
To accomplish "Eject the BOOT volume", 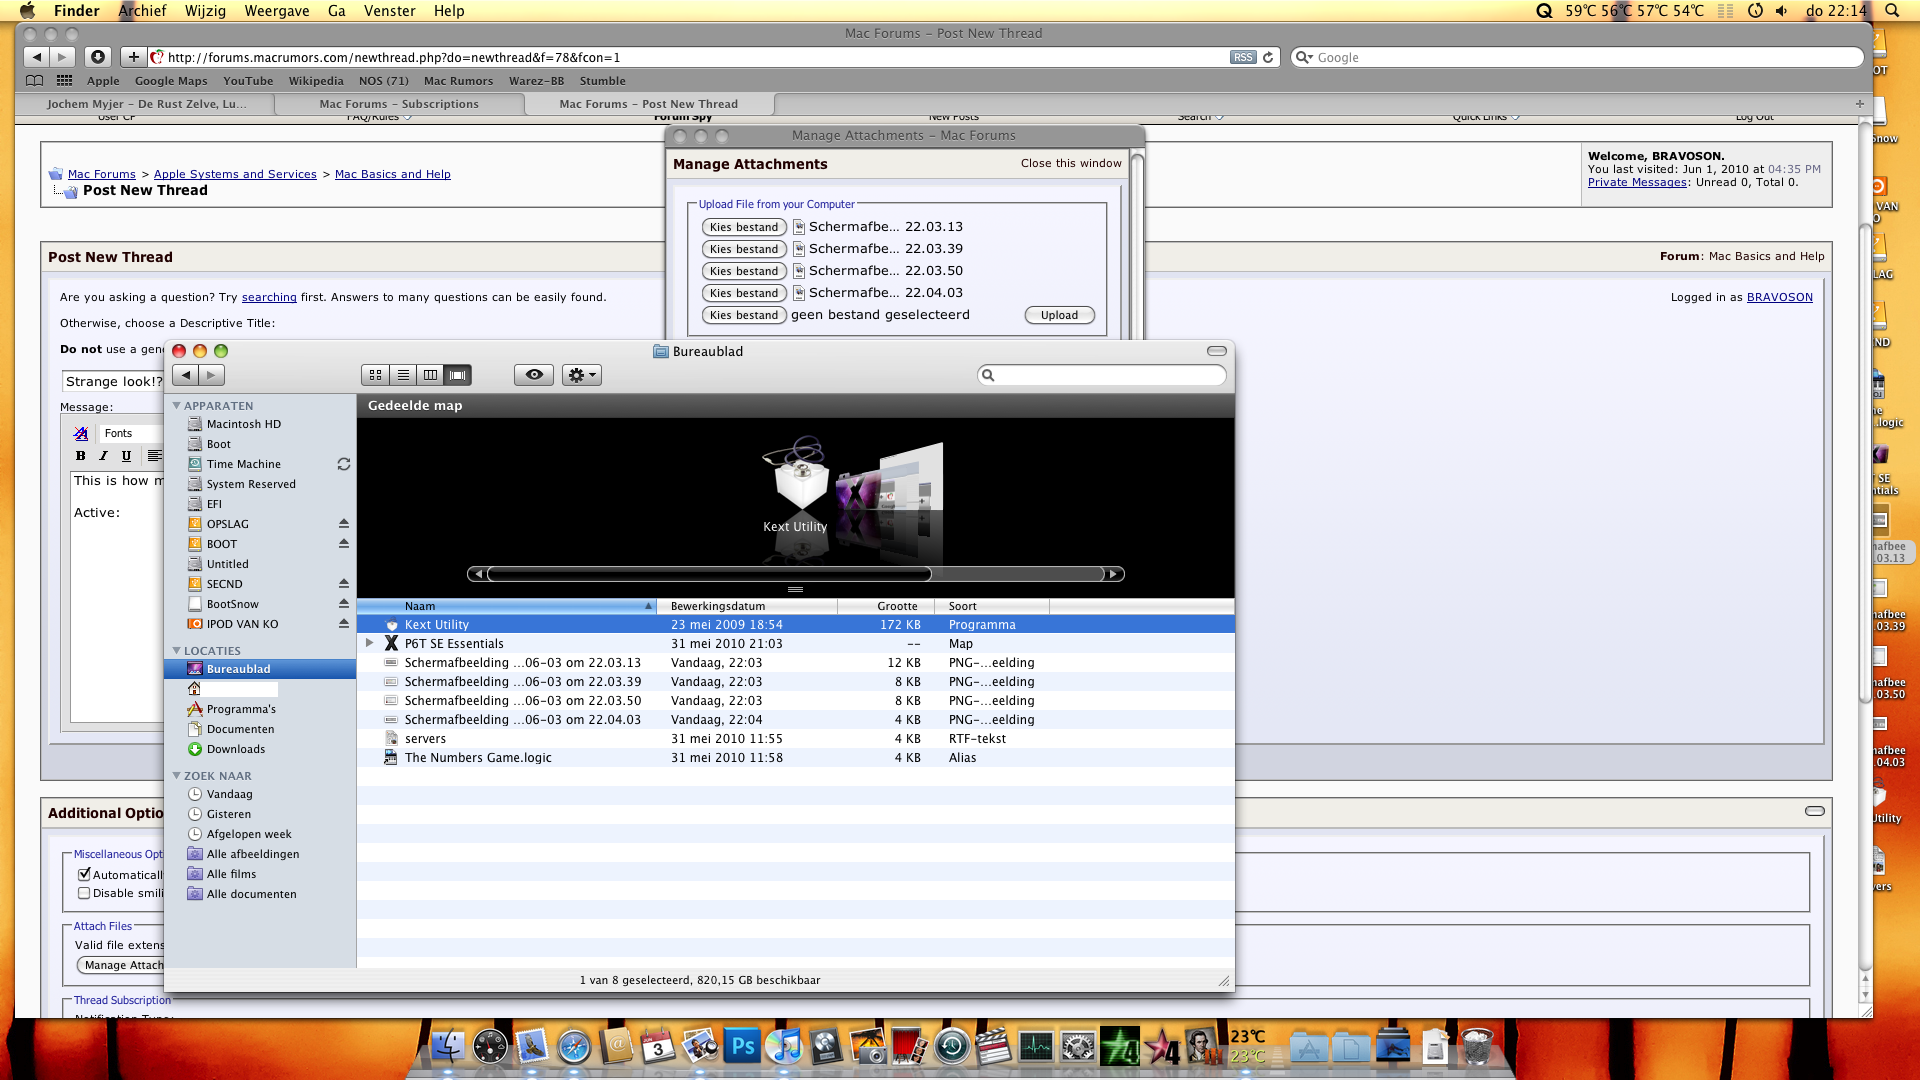I will [x=344, y=544].
